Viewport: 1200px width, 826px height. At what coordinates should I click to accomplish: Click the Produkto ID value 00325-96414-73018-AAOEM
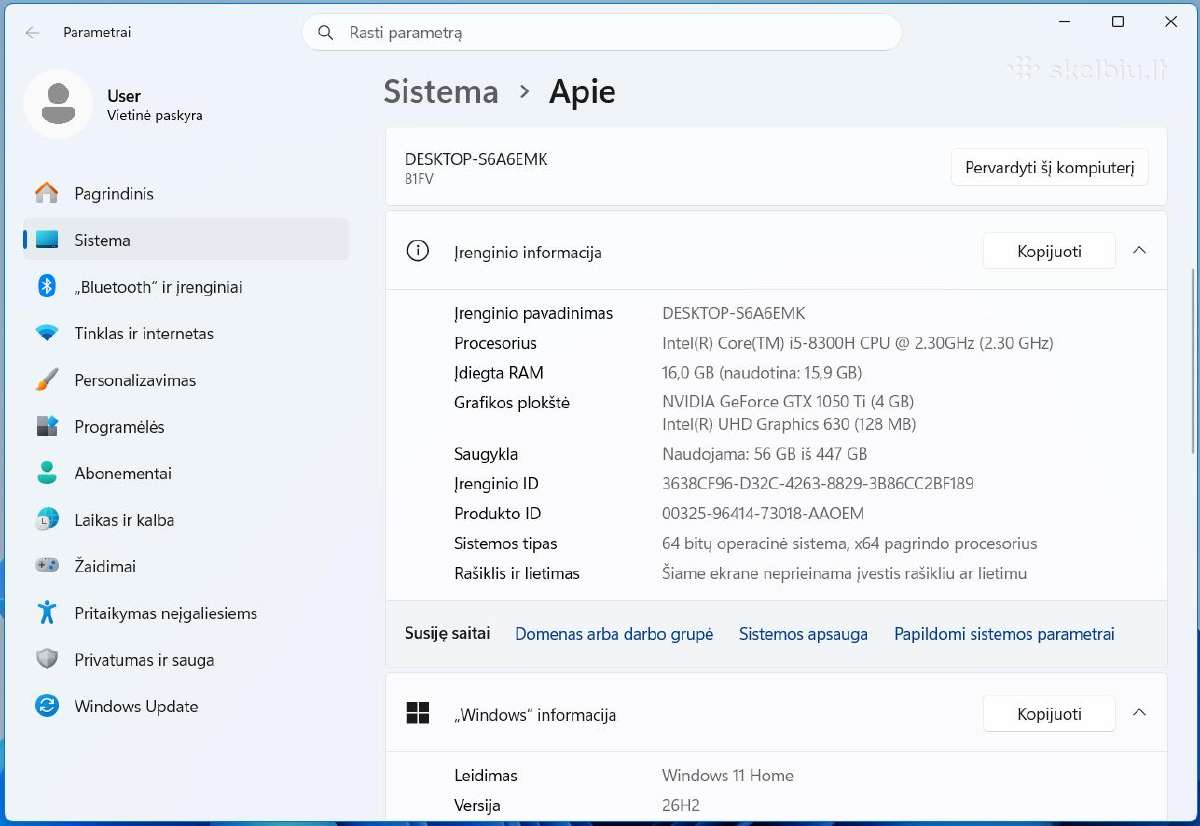763,513
